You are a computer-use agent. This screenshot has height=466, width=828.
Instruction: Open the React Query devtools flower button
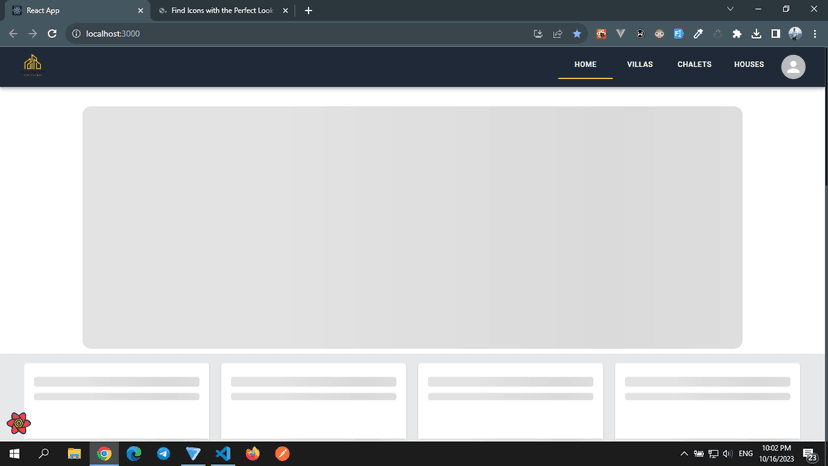pyautogui.click(x=18, y=423)
